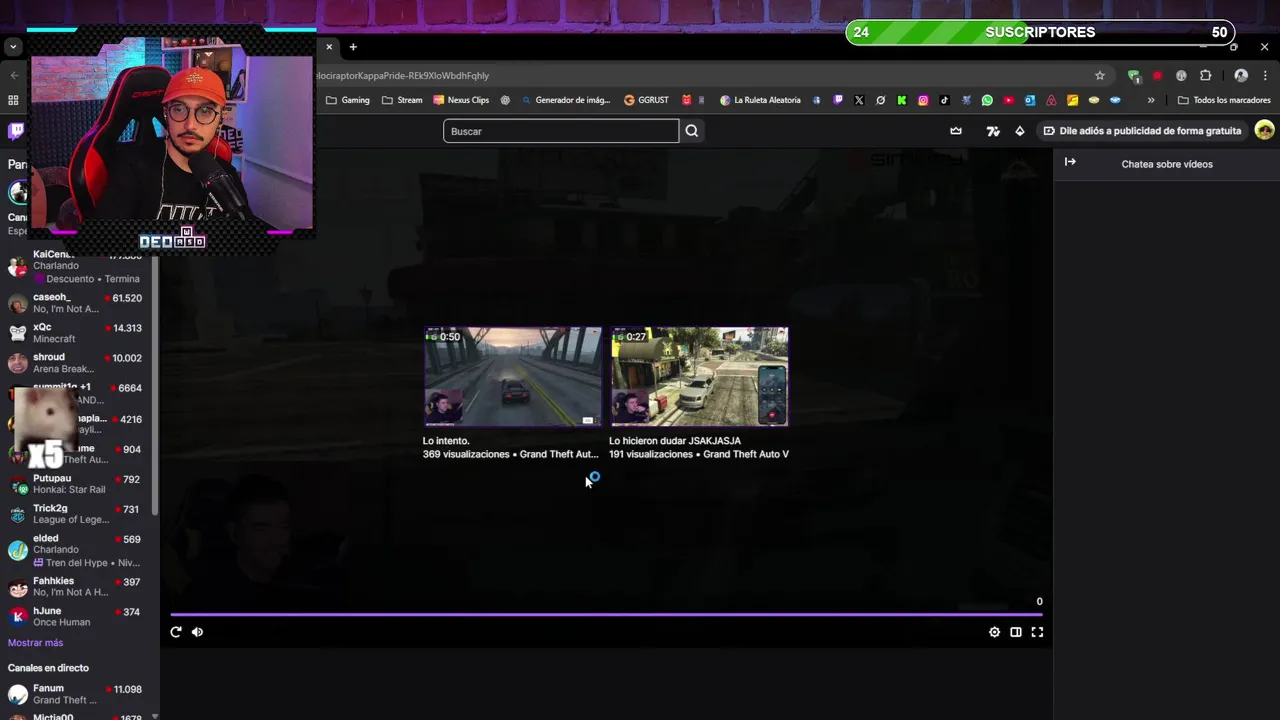Open the Twitch bookmark icon
1280x720 pixels.
[838, 100]
